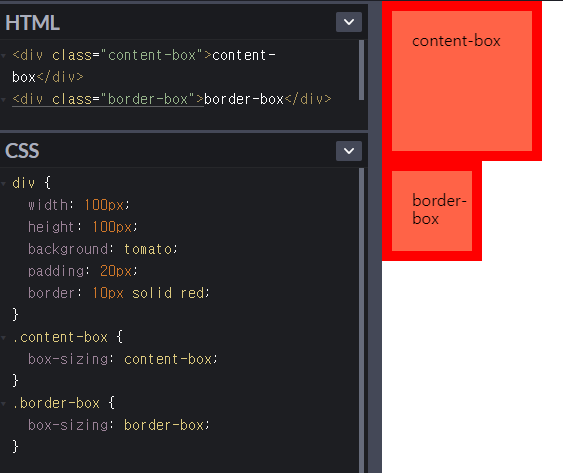Click the .content-box selector in CSS
The width and height of the screenshot is (563, 473).
point(60,337)
